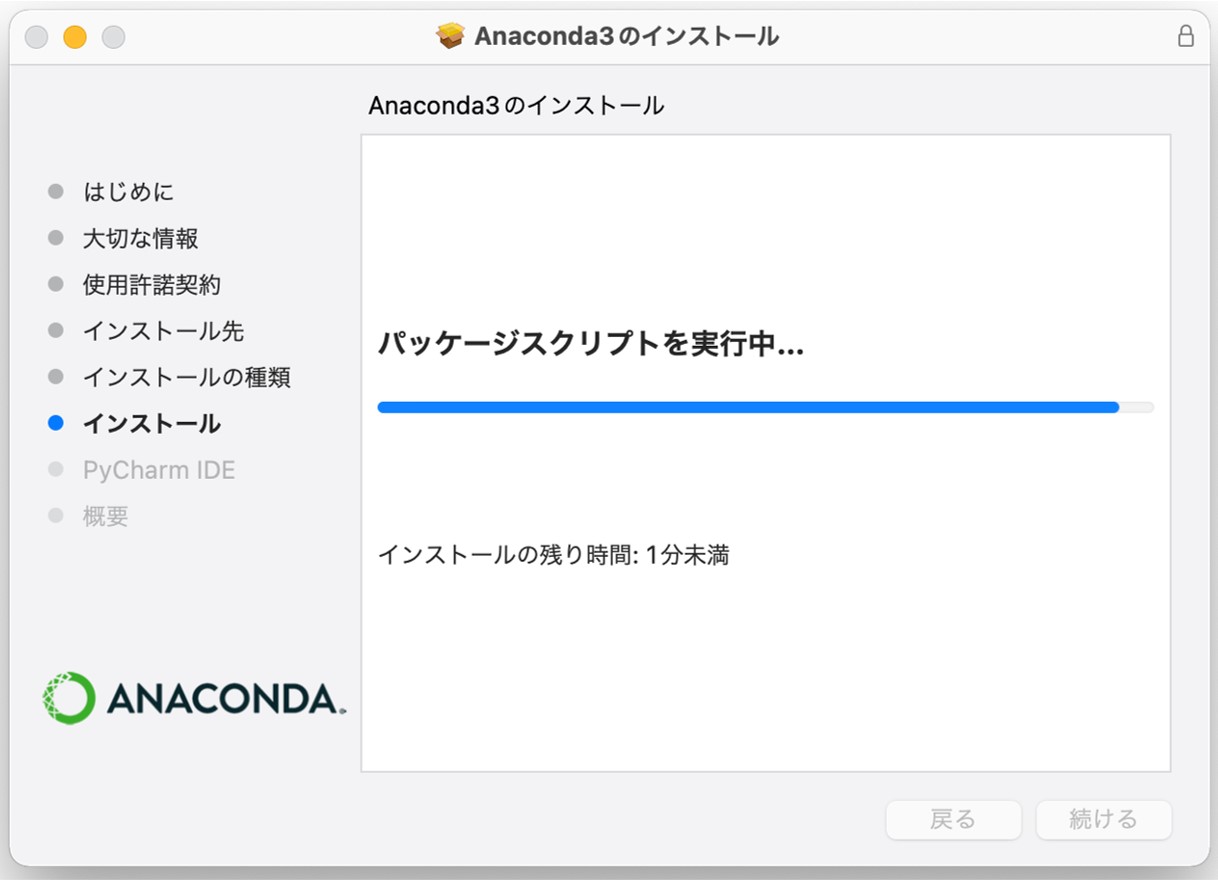Click the インストールの残り時間 remaining time label
Image resolution: width=1218 pixels, height=880 pixels.
(x=553, y=555)
